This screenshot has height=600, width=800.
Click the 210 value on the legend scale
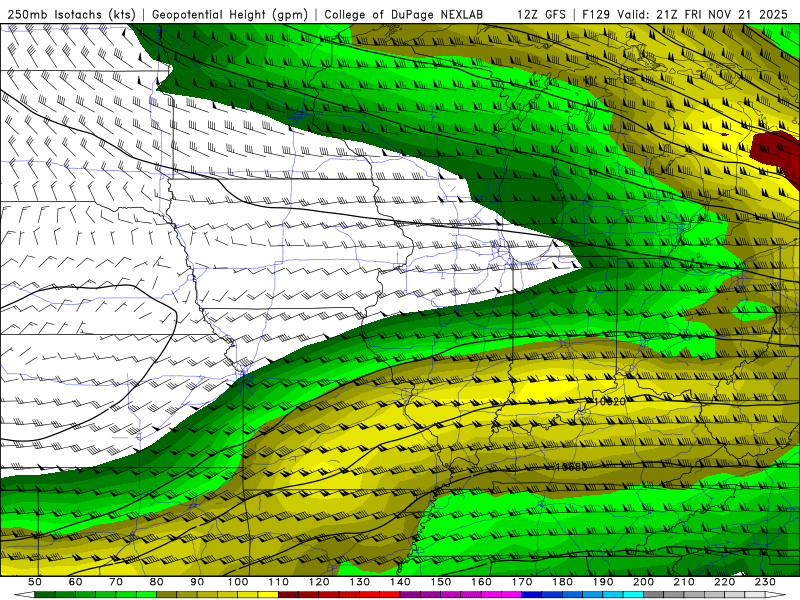click(684, 582)
